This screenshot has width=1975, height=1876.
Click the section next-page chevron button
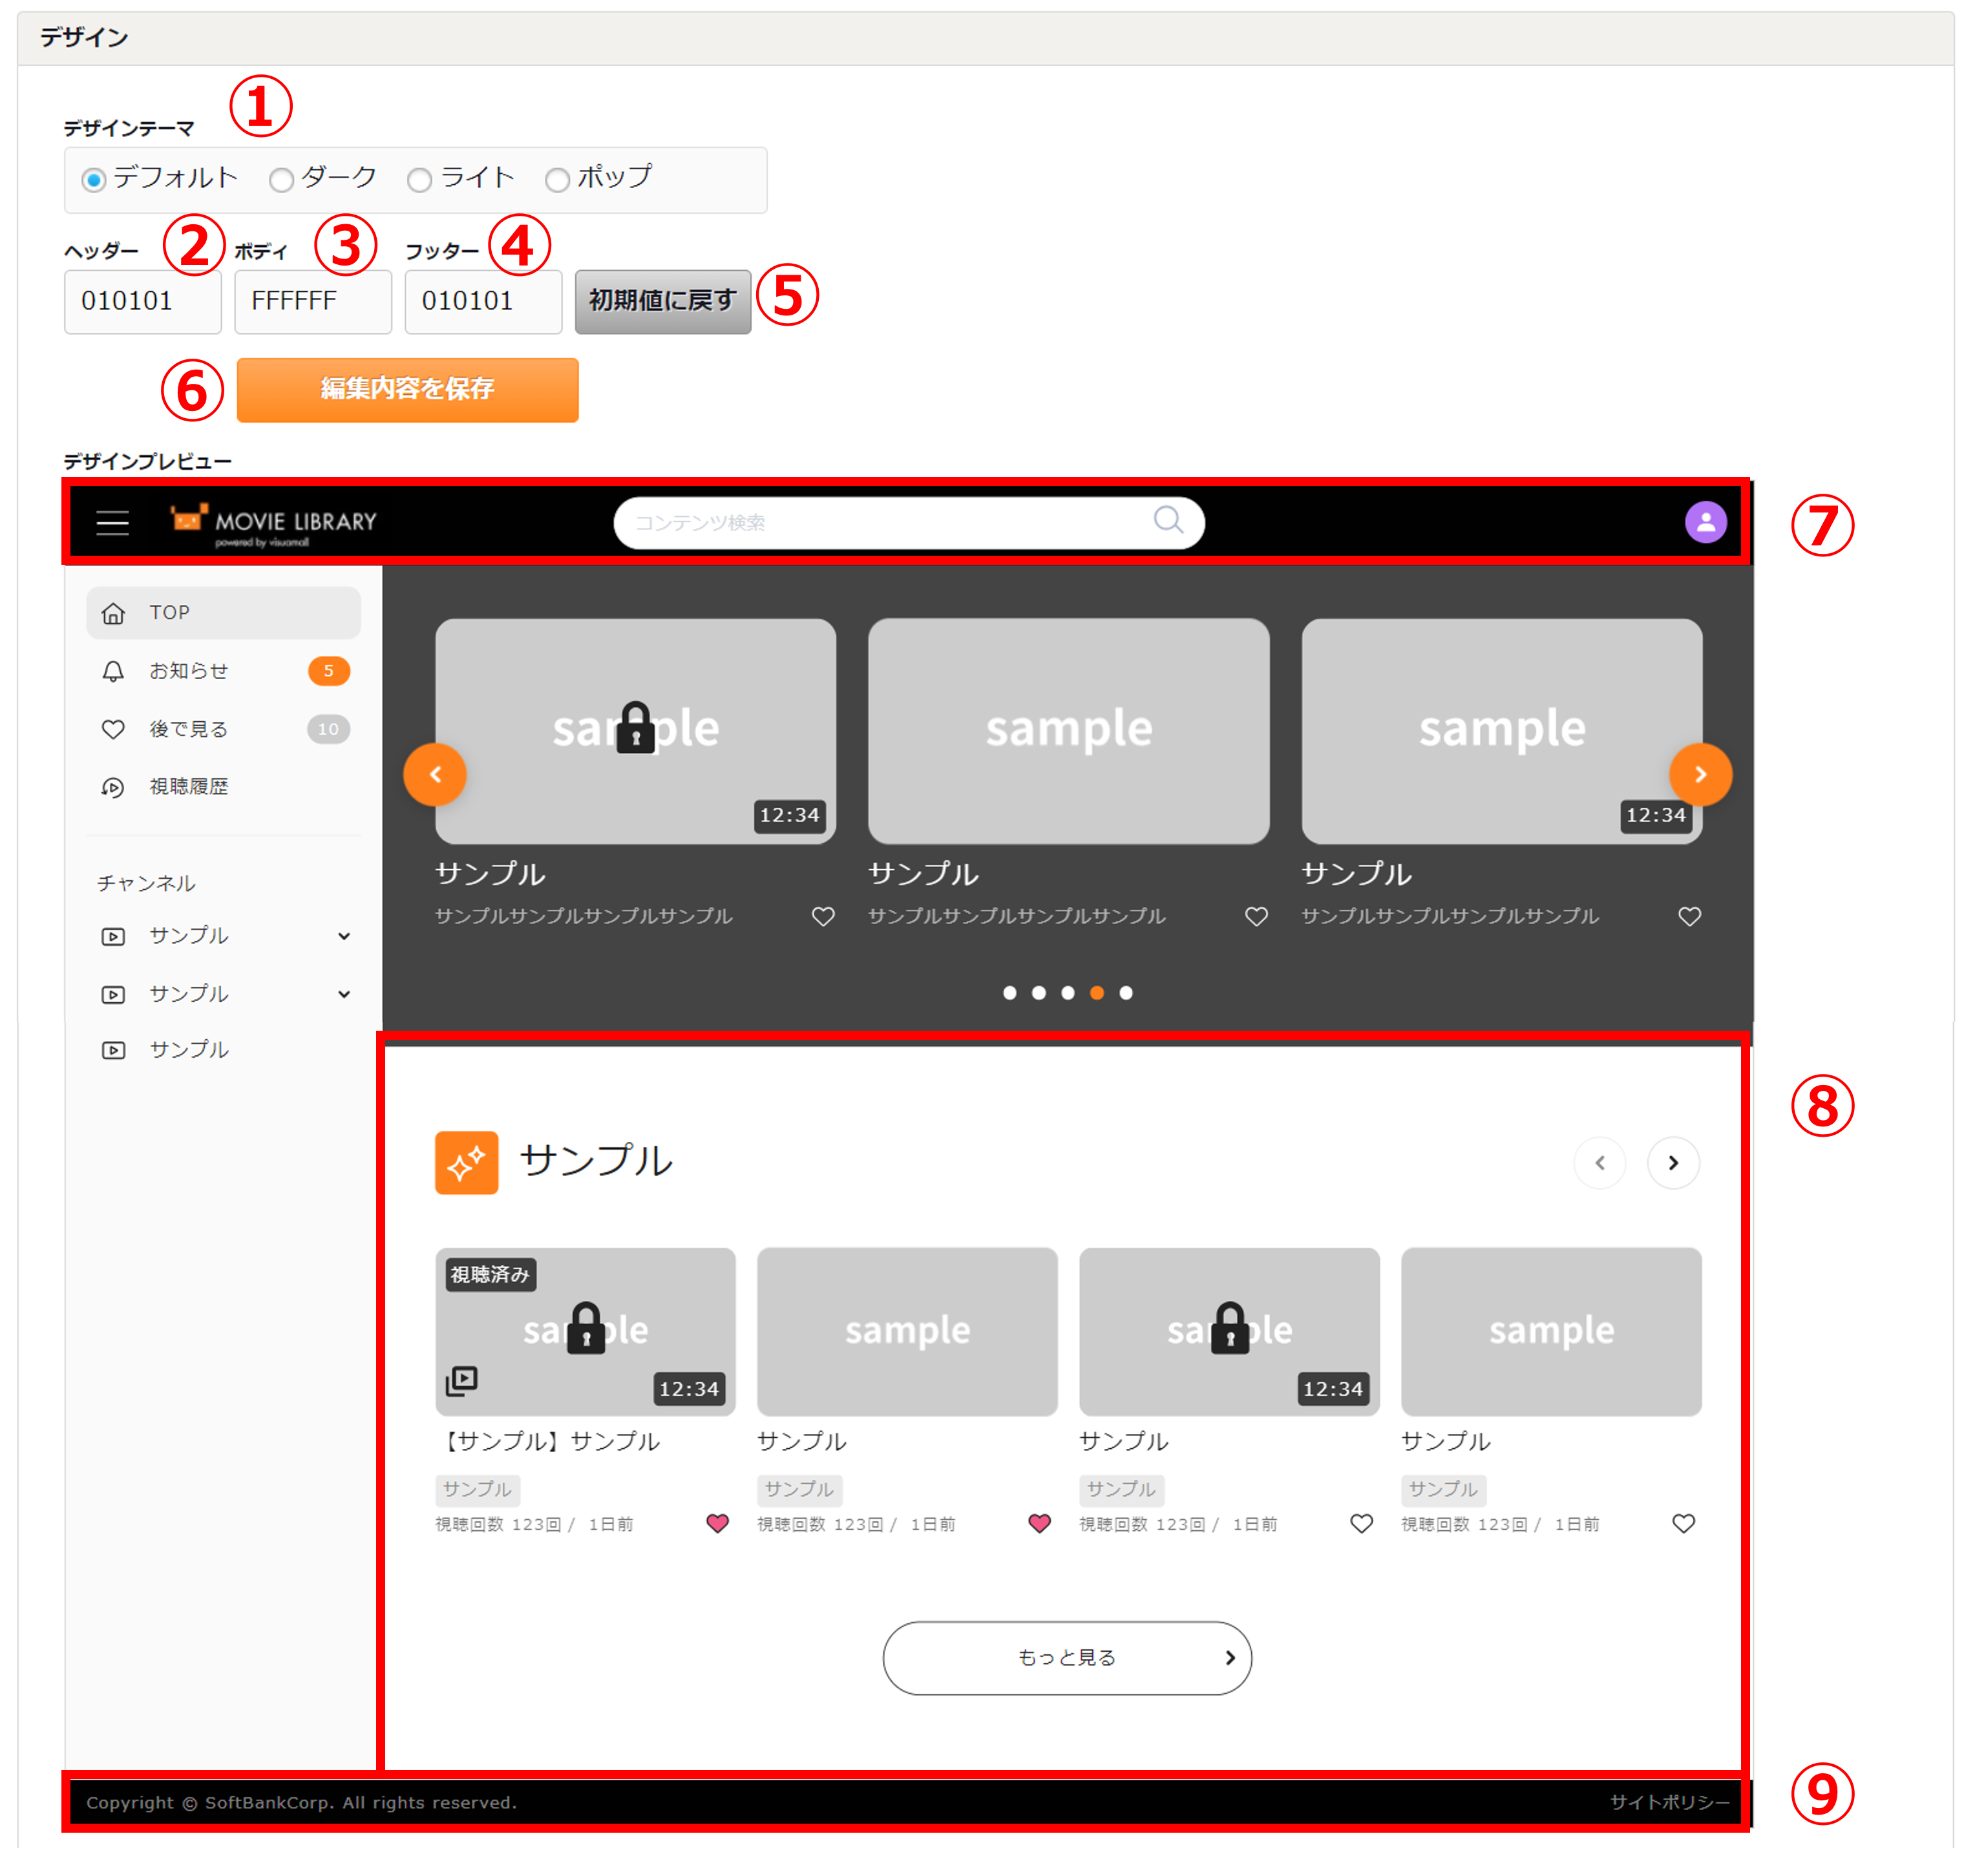point(1673,1162)
